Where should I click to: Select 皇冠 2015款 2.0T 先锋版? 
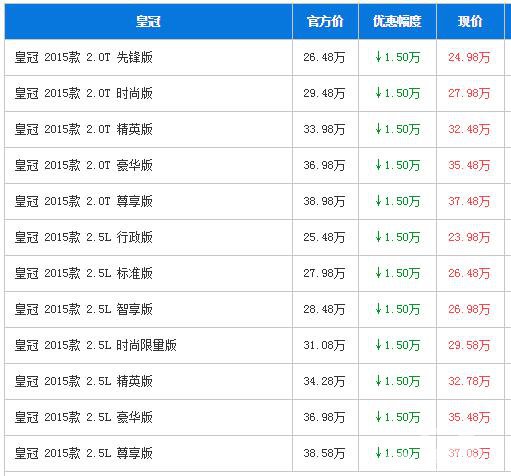pos(83,57)
